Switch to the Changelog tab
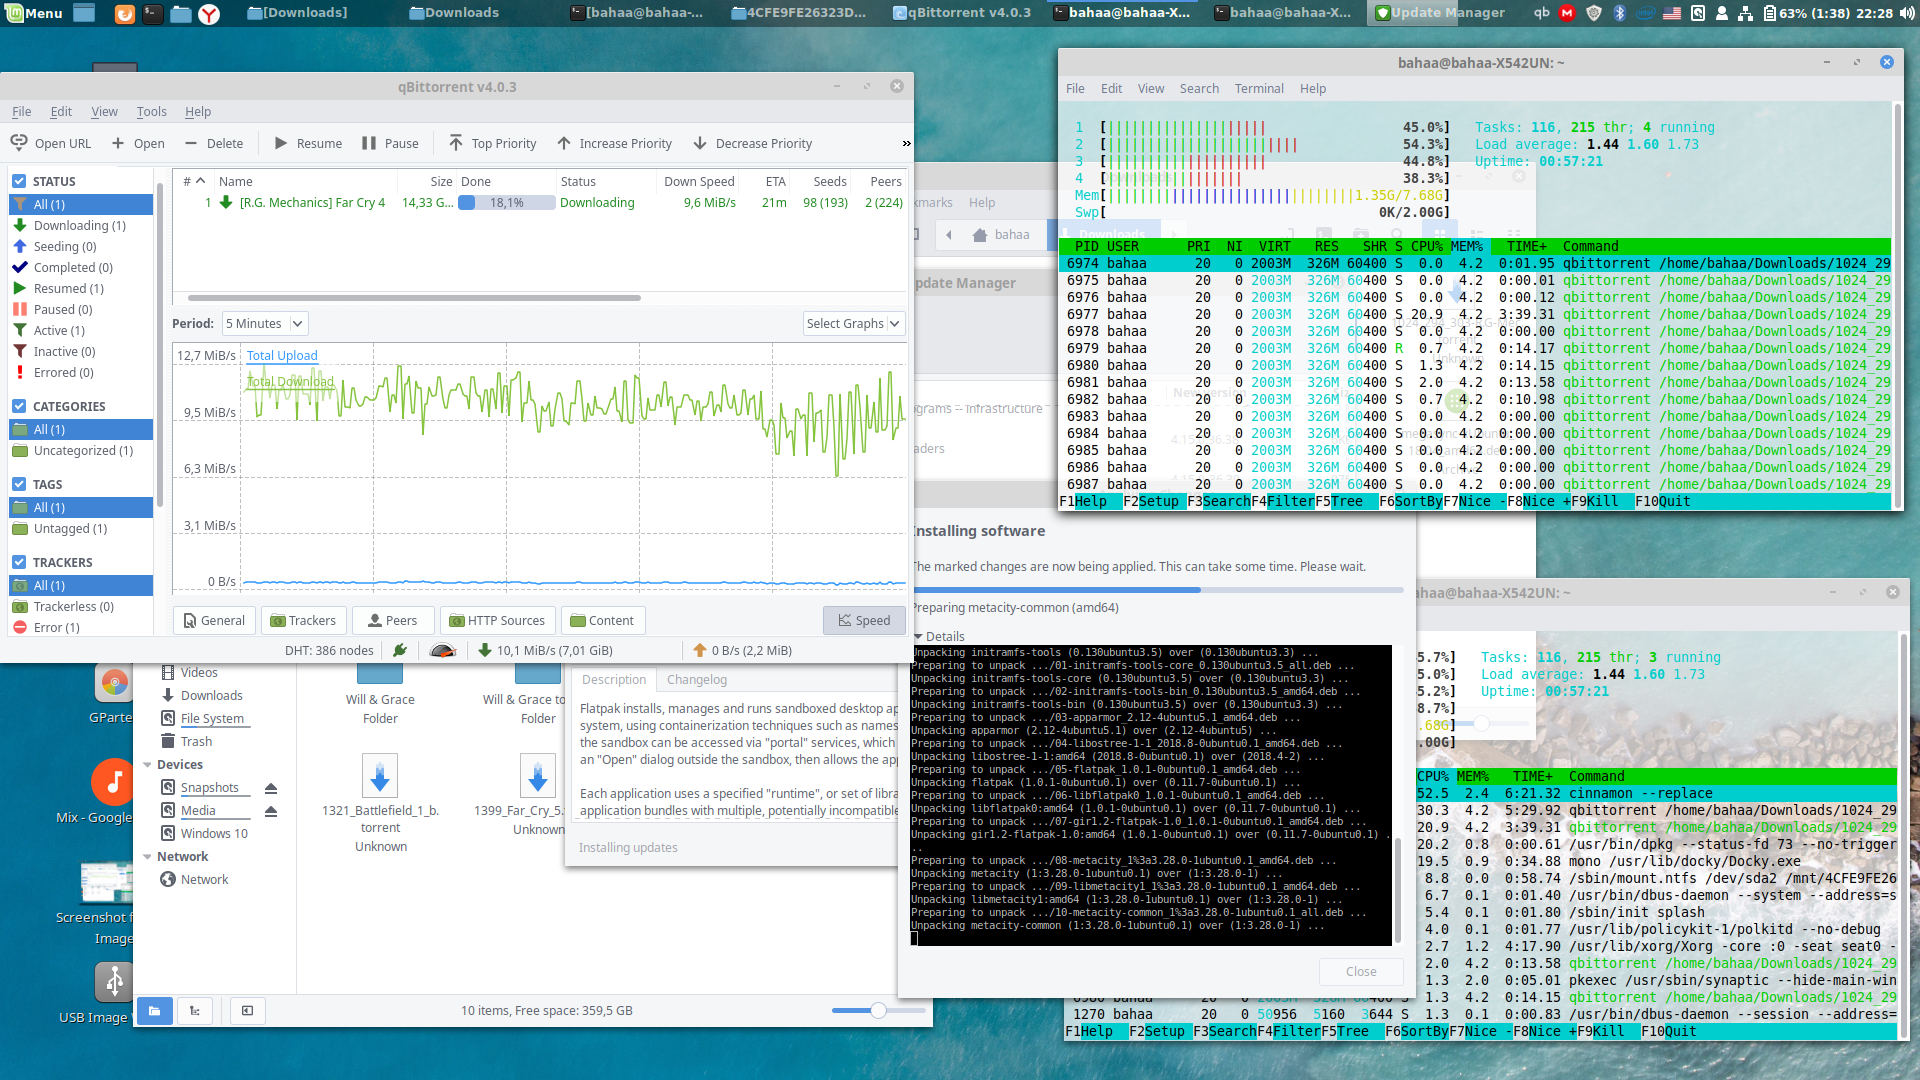This screenshot has width=1920, height=1080. (x=696, y=679)
